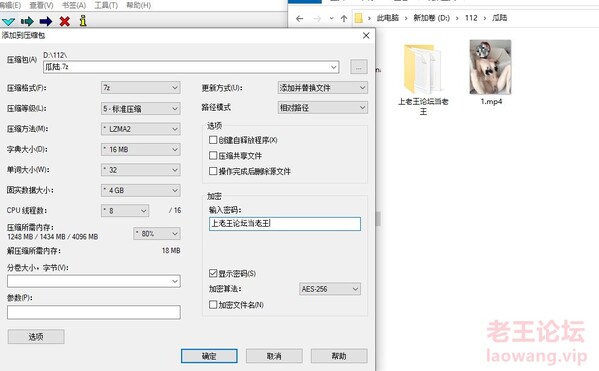Screen dimensions: 599x371
Task: Open the 压缩格式 7z dropdown
Action: click(x=140, y=87)
